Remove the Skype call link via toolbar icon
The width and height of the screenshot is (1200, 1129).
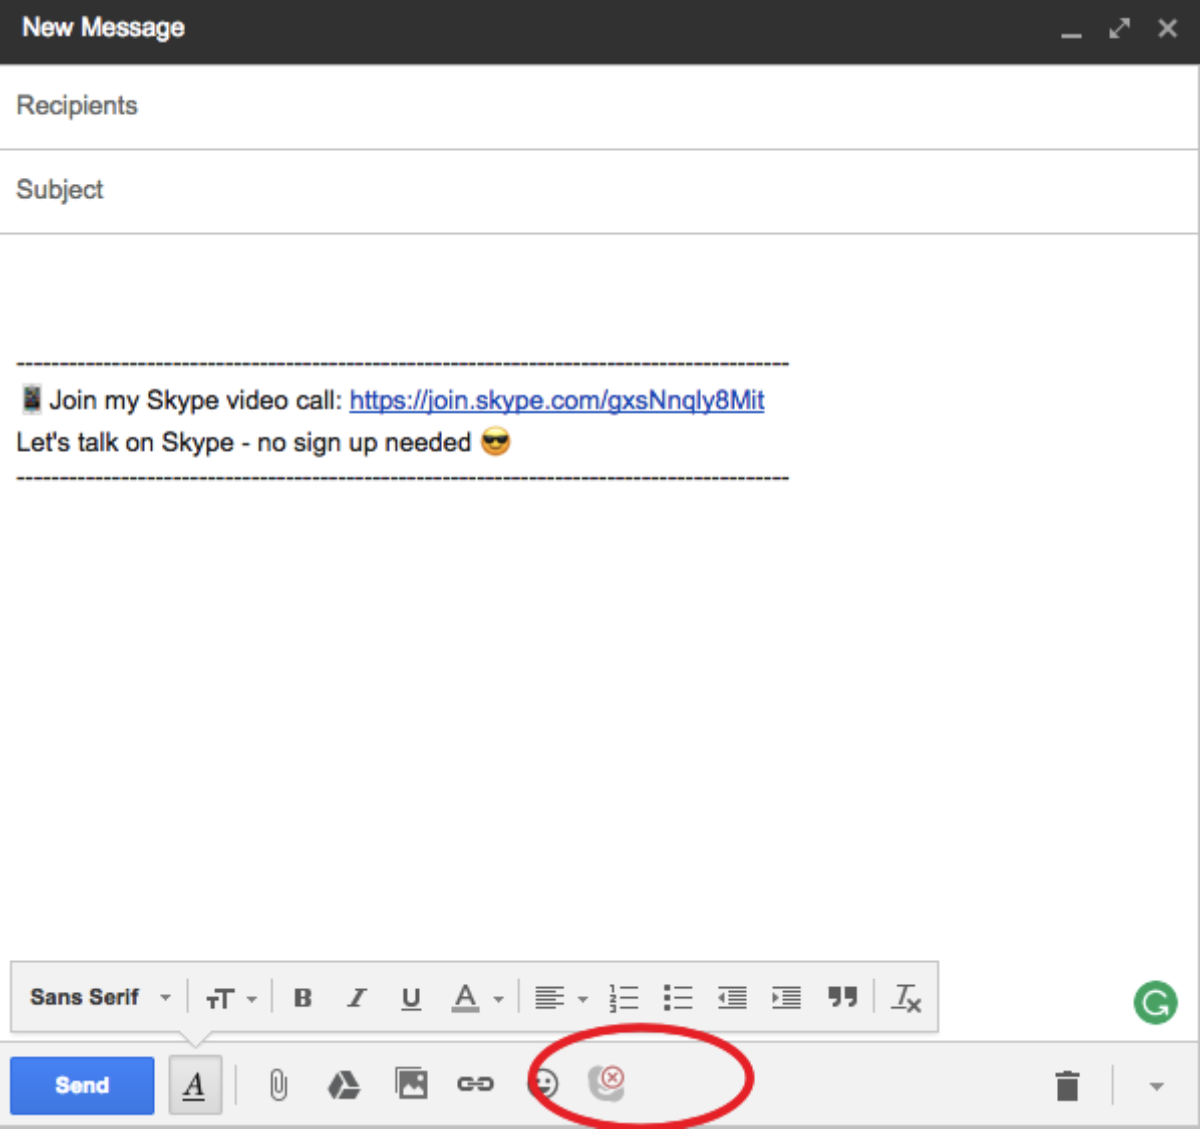coord(607,1082)
